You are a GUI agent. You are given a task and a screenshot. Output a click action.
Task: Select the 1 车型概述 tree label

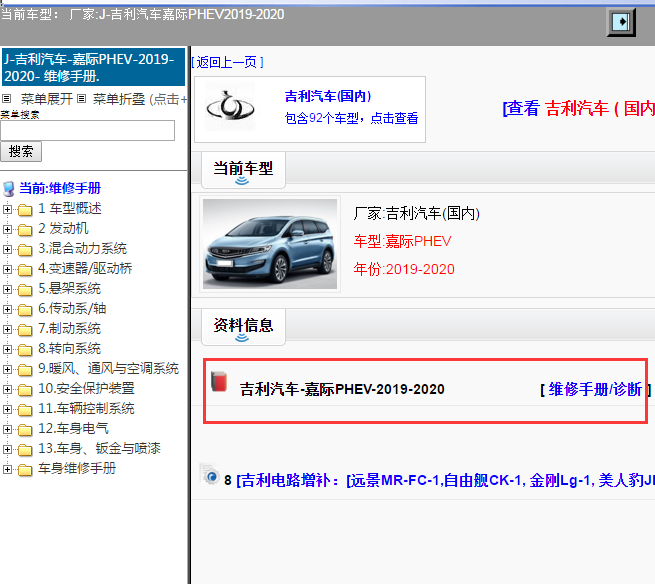pos(70,208)
